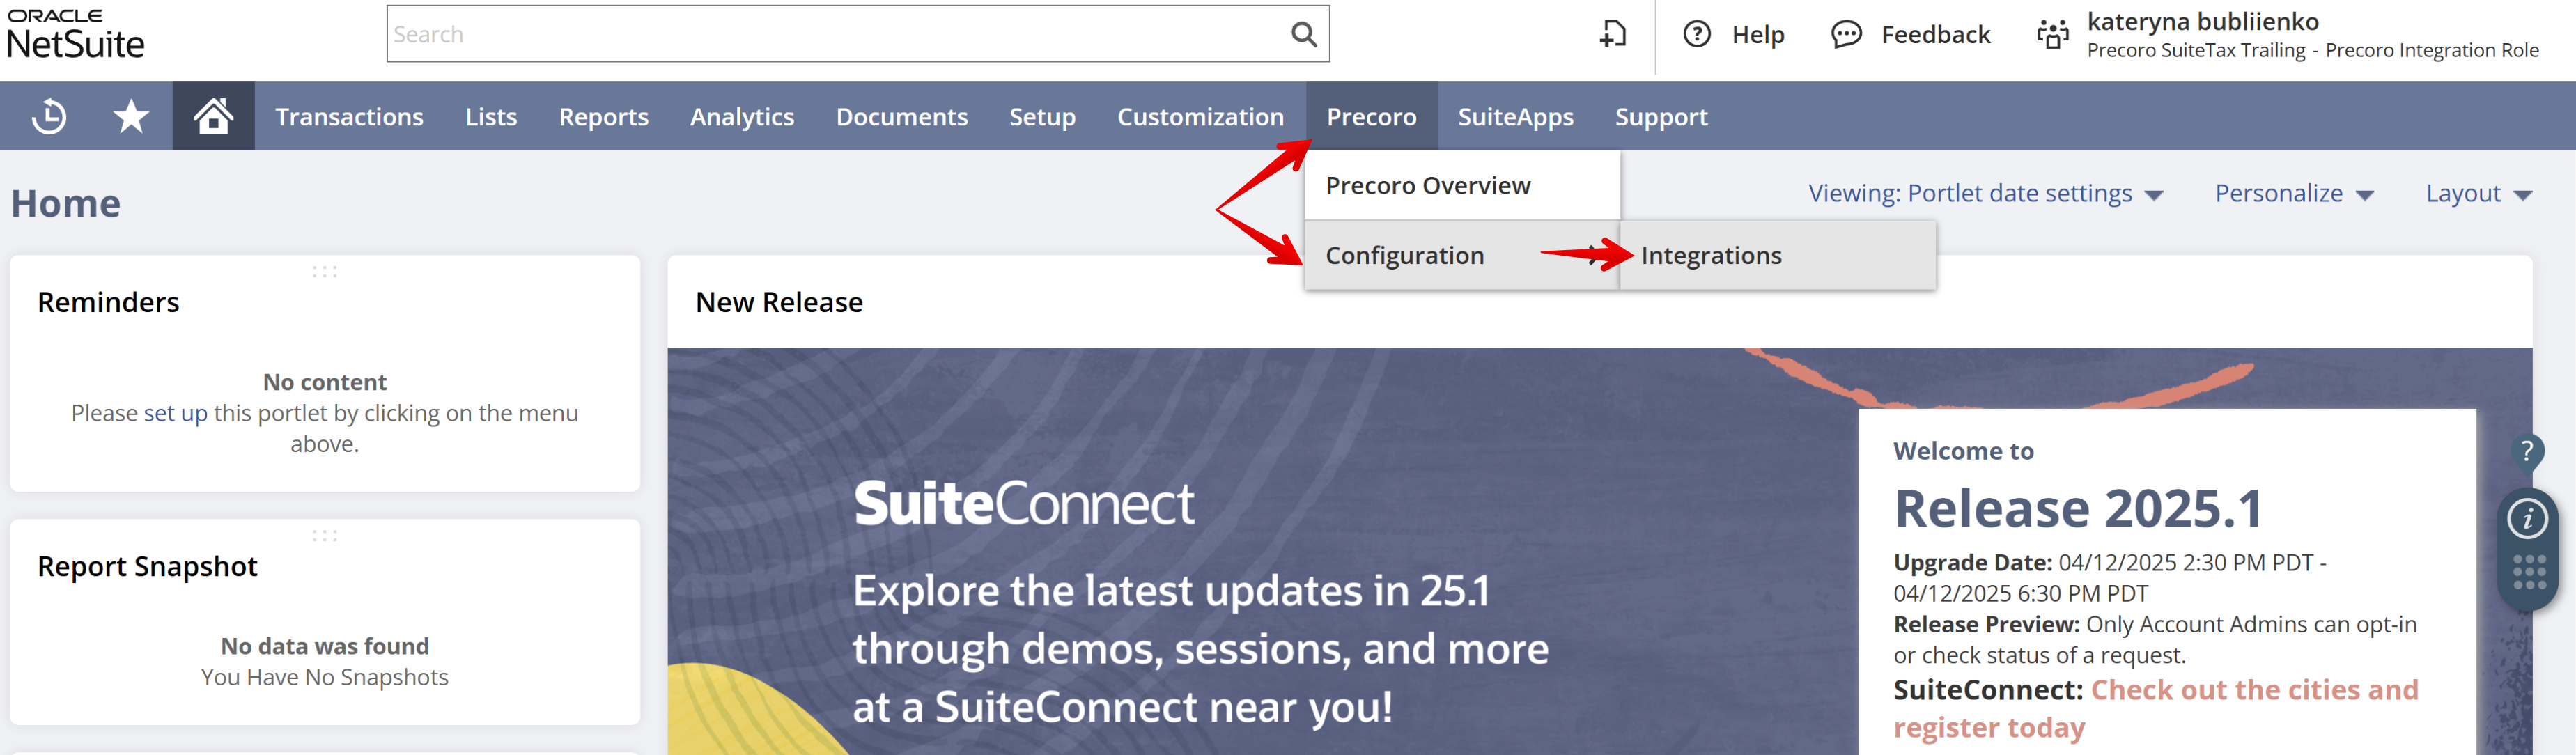Screen dimensions: 2576x755
Task: Click the Precoro menu tab
Action: coord(1371,116)
